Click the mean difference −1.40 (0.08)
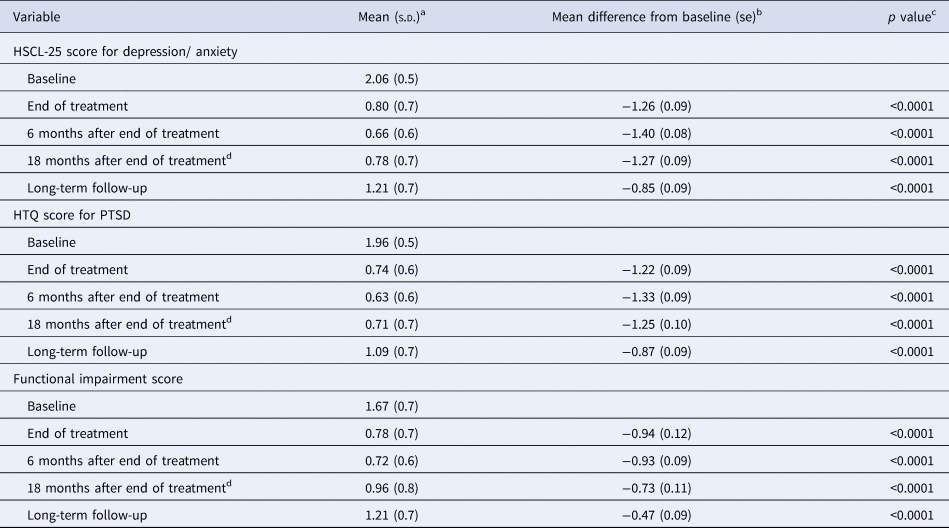 point(645,133)
